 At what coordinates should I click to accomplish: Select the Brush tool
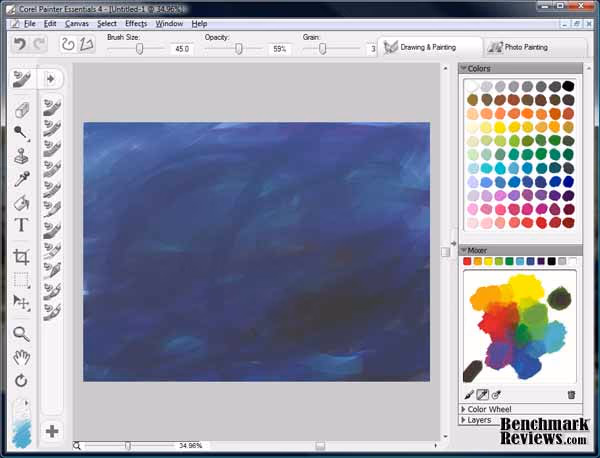(22, 79)
